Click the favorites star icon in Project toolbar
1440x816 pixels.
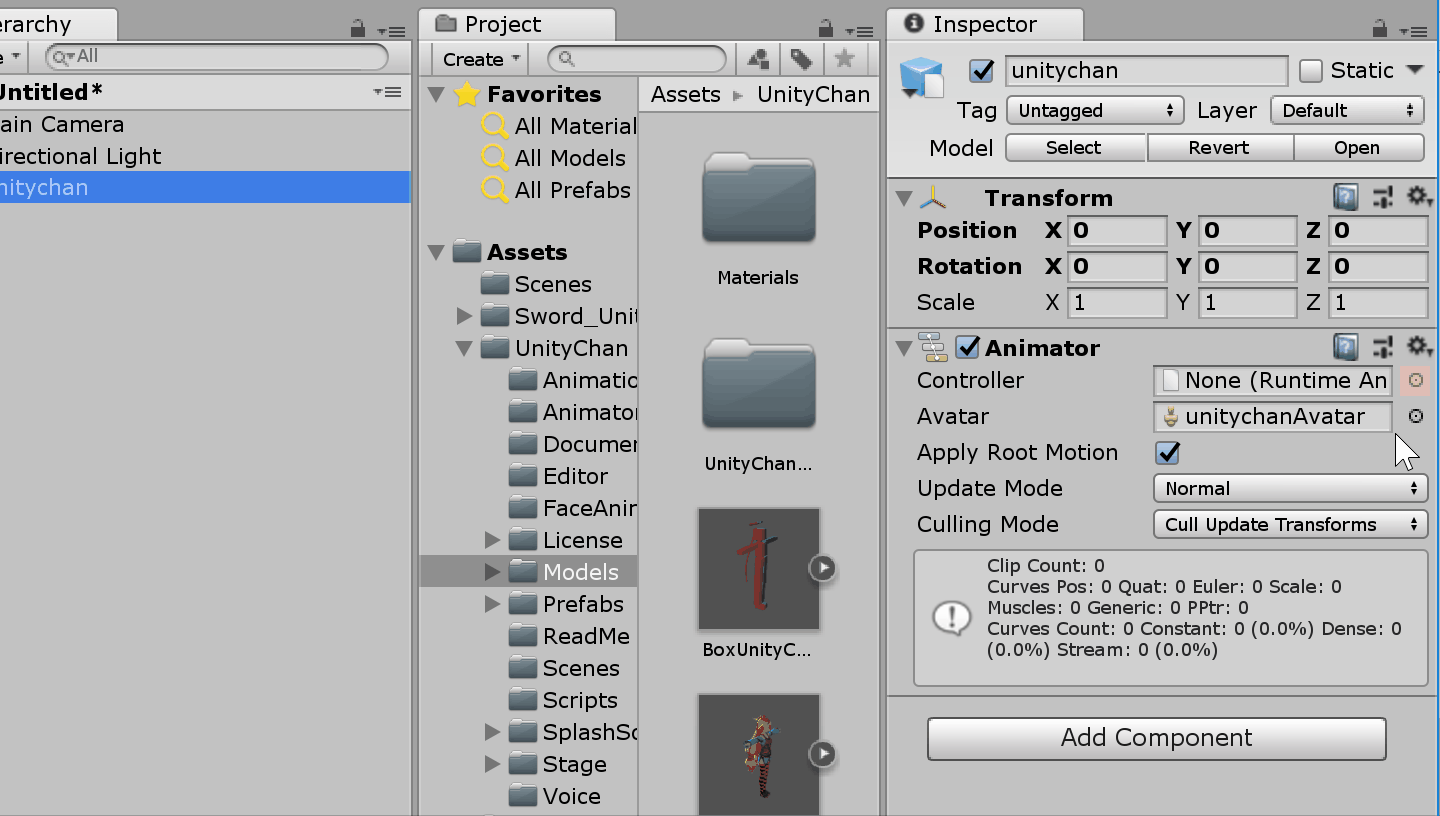click(845, 59)
